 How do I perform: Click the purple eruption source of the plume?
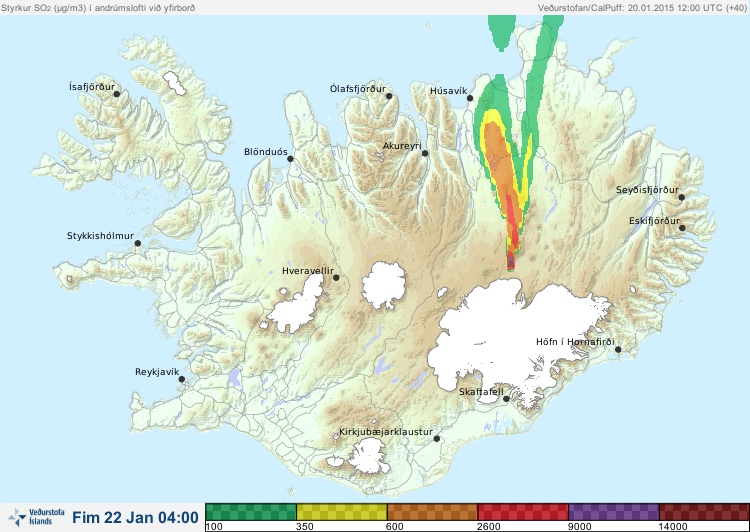click(x=510, y=262)
